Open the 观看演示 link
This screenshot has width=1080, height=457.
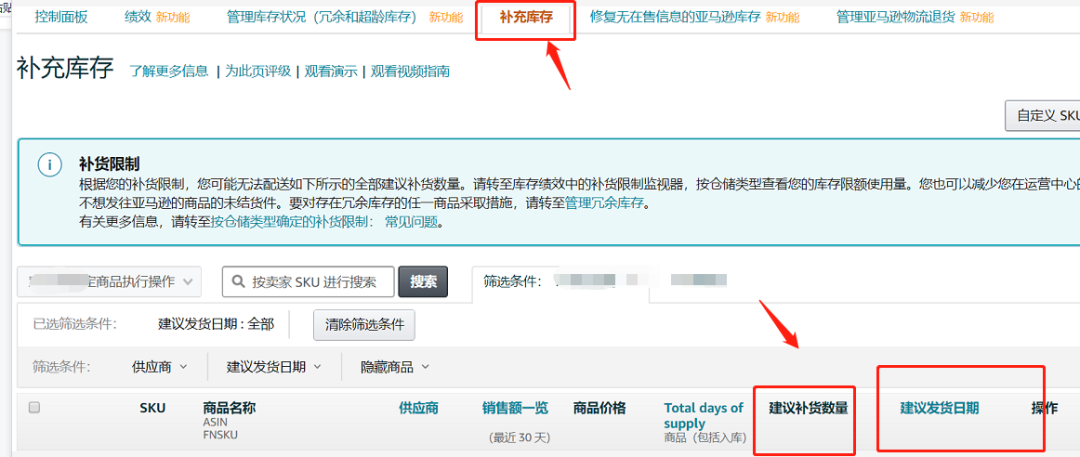[x=331, y=71]
